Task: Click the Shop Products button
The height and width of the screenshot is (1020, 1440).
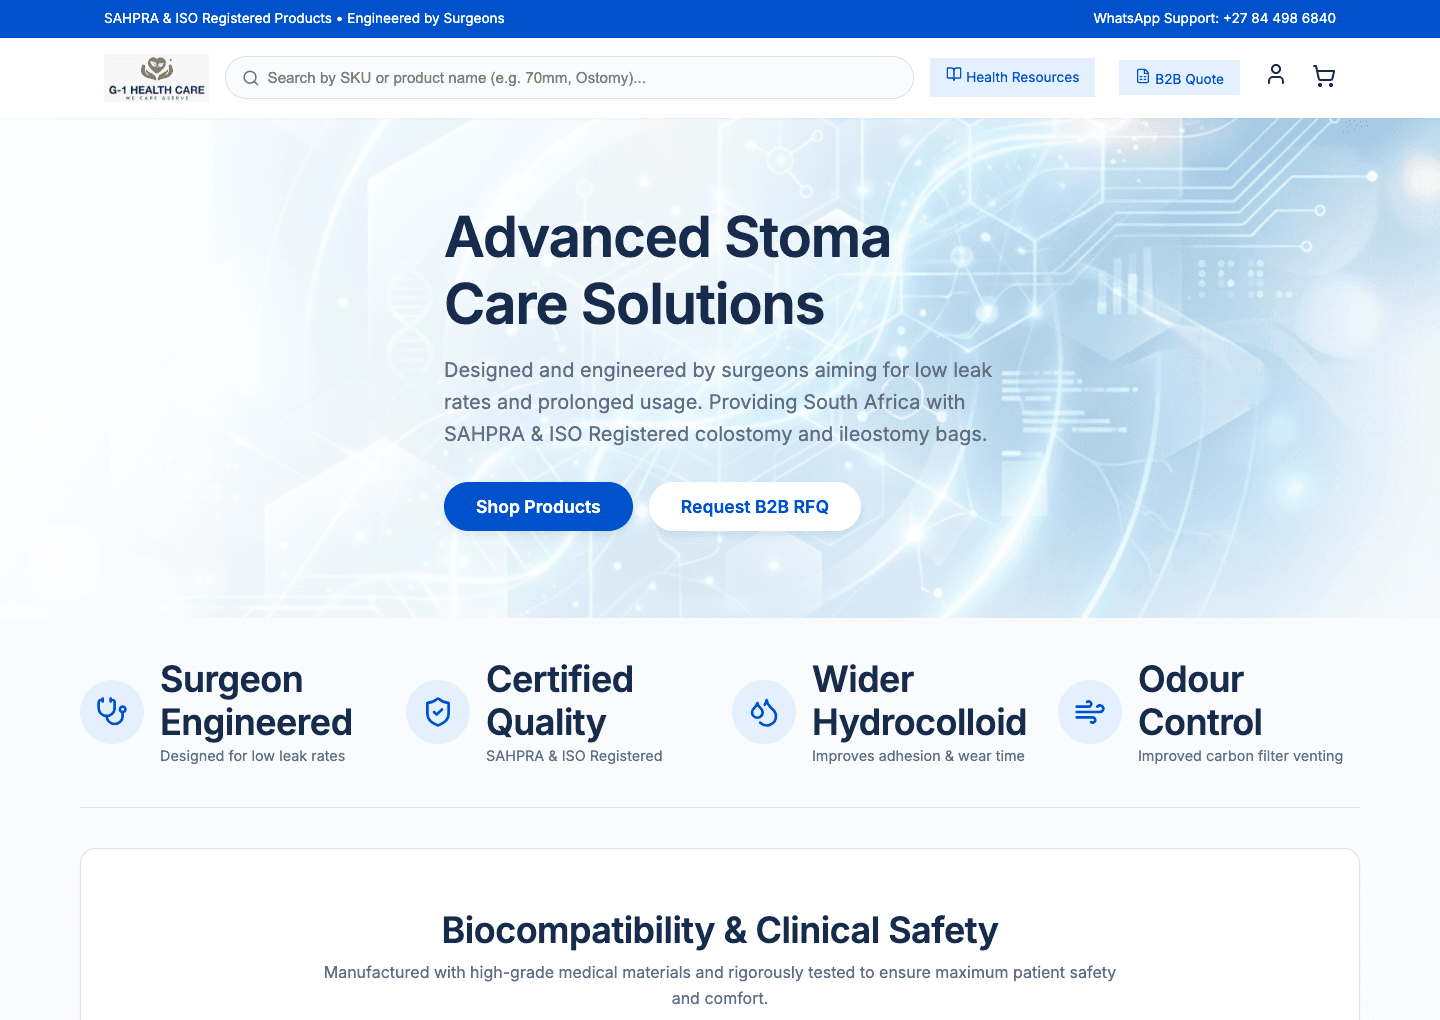Action: pos(538,507)
